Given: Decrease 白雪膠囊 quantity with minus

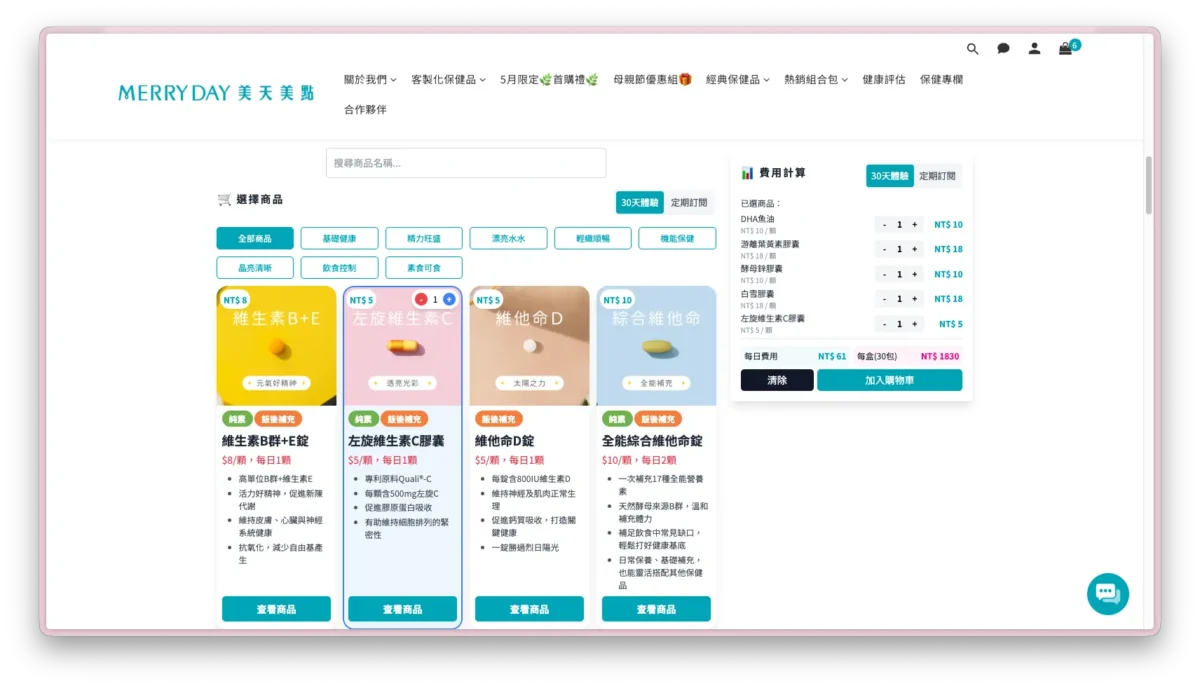Looking at the screenshot, I should click(x=884, y=299).
